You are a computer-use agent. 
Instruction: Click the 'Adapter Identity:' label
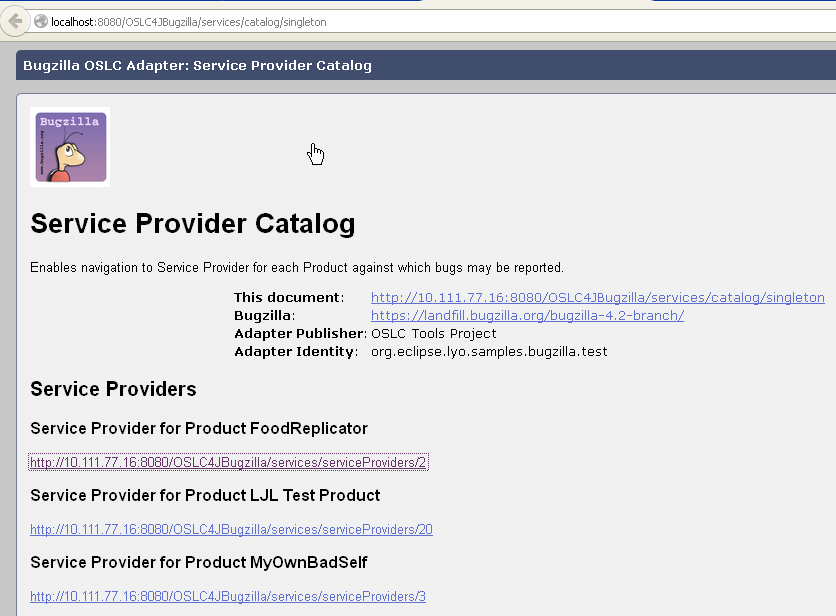[x=296, y=352]
